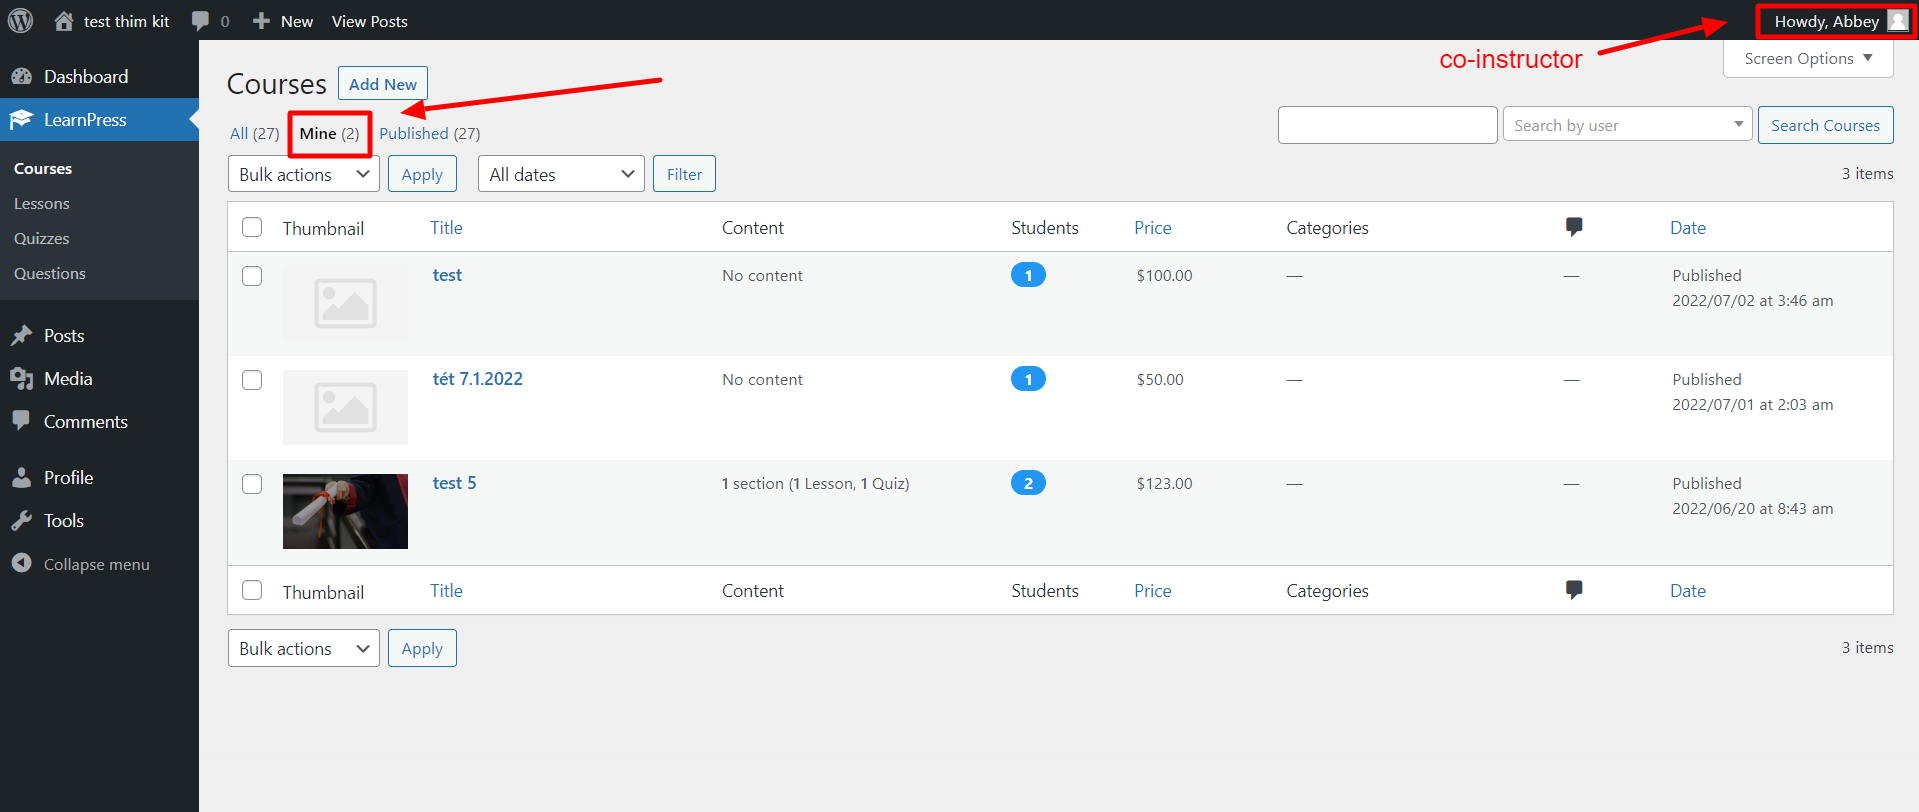This screenshot has width=1919, height=812.
Task: Click thumbnail image of test 5 course
Action: (x=345, y=511)
